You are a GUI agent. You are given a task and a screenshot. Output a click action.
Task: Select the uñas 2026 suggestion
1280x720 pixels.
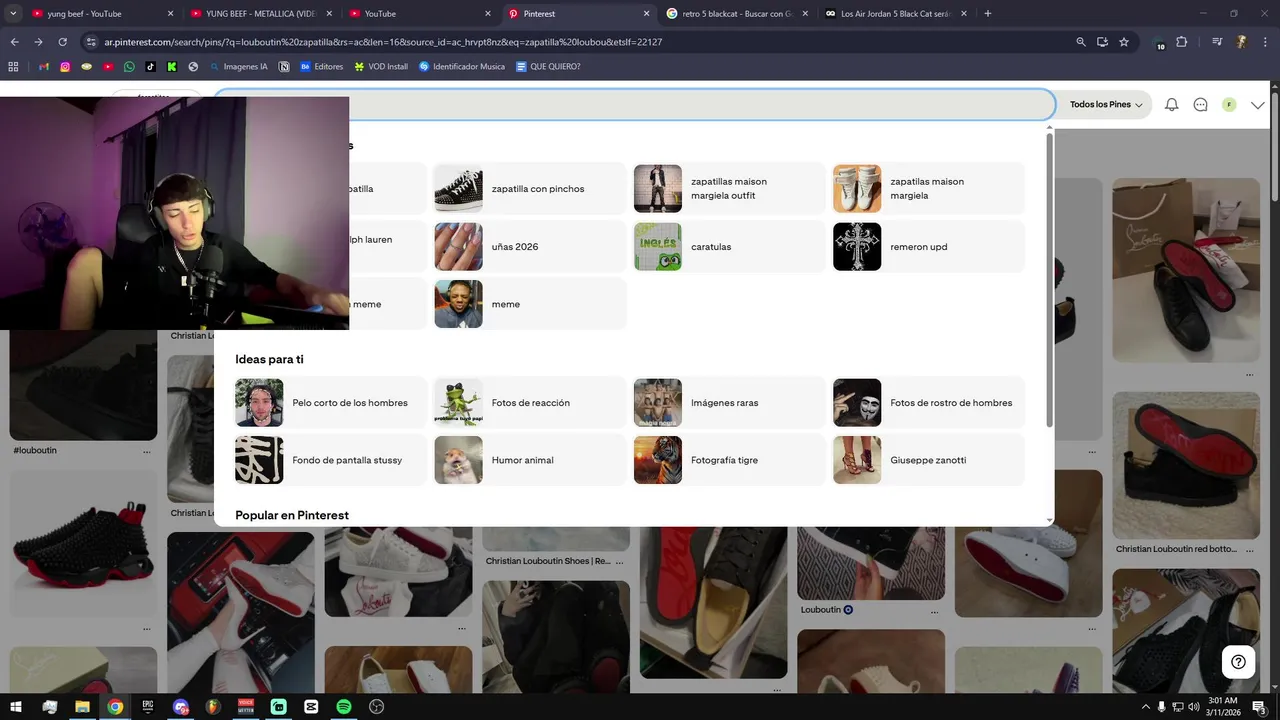530,247
